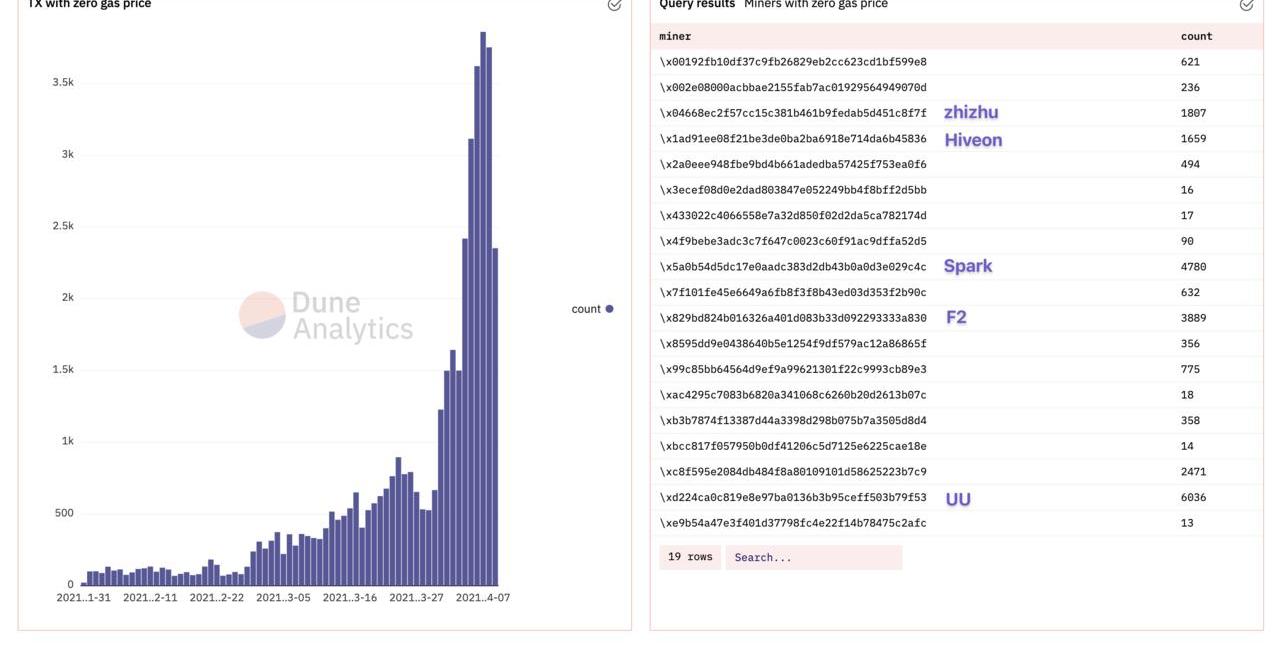Click the count value 2471 in the table
The height and width of the screenshot is (645, 1280).
[1193, 472]
